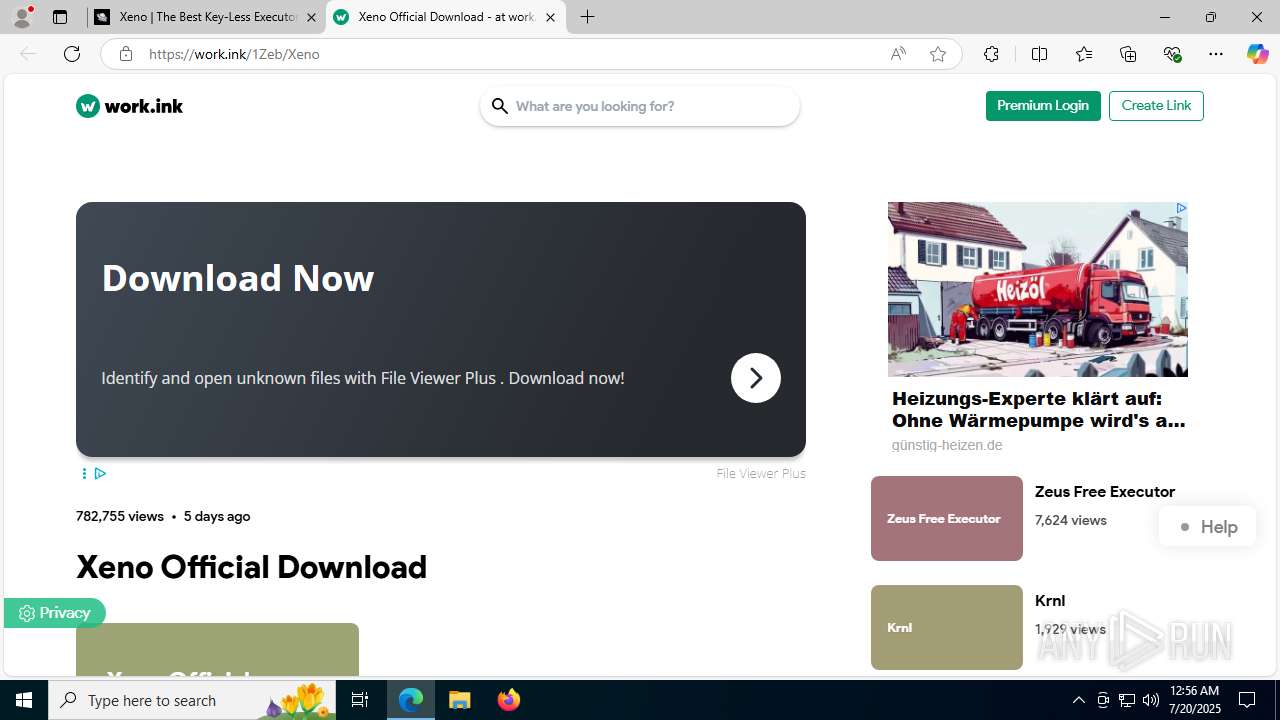Viewport: 1280px width, 720px height.
Task: Show hidden system tray icons
Action: [1078, 700]
